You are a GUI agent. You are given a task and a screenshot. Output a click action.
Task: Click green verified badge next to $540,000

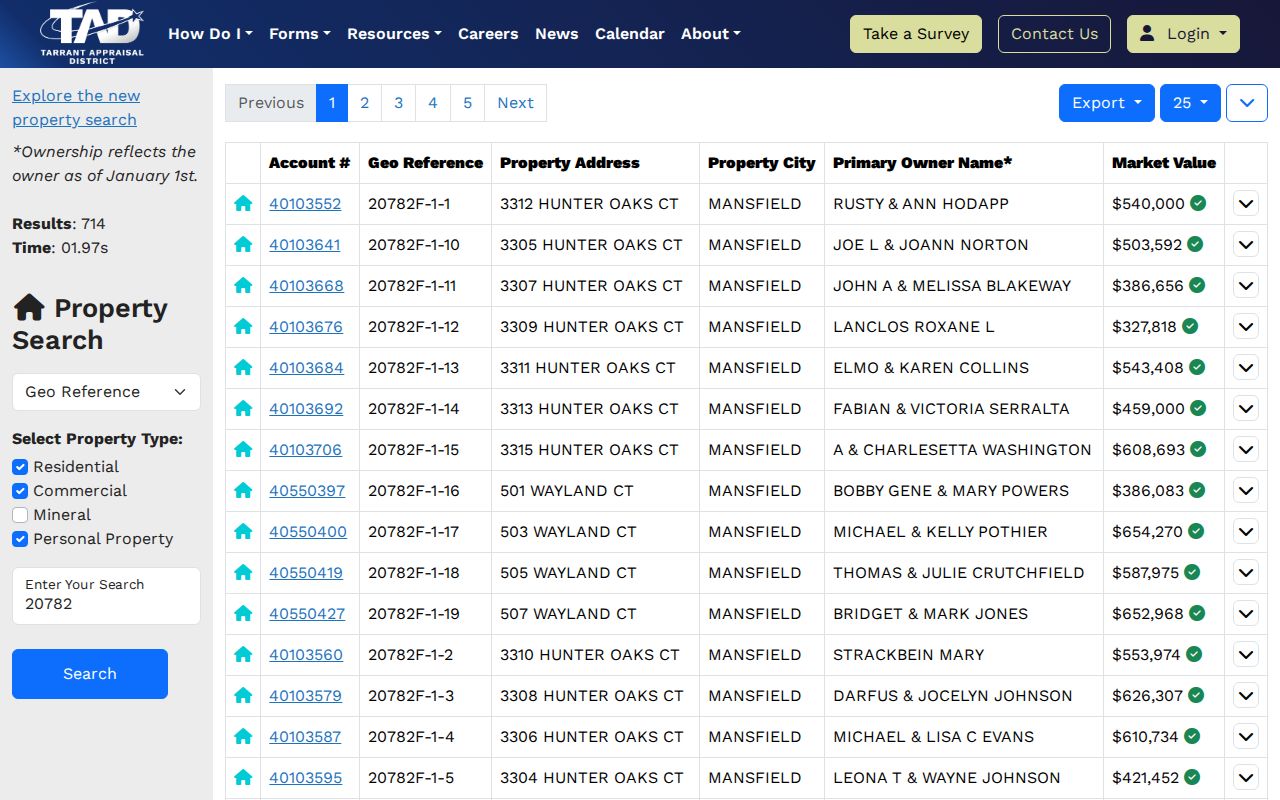(1198, 203)
